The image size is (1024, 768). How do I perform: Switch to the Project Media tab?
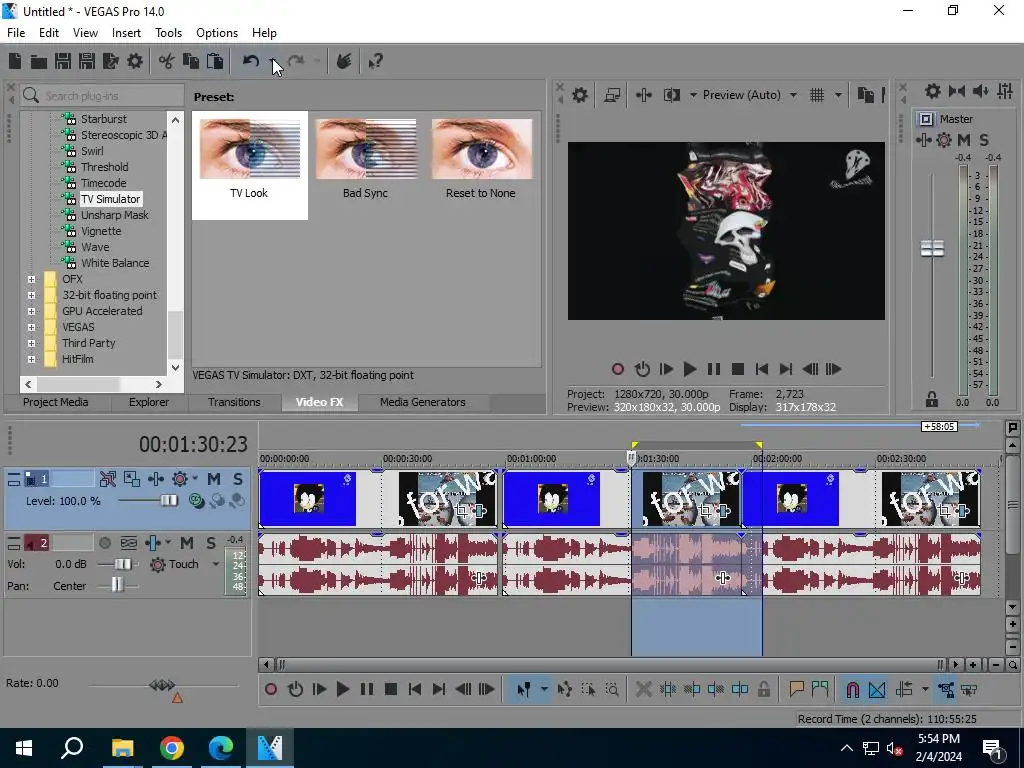56,402
